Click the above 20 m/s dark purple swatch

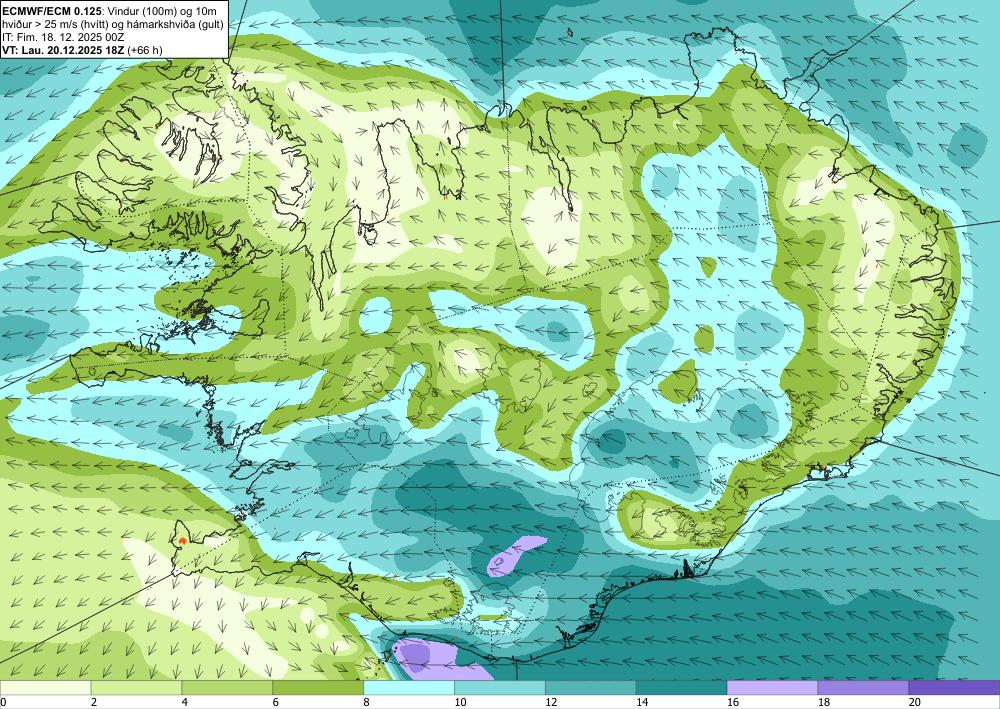[954, 688]
